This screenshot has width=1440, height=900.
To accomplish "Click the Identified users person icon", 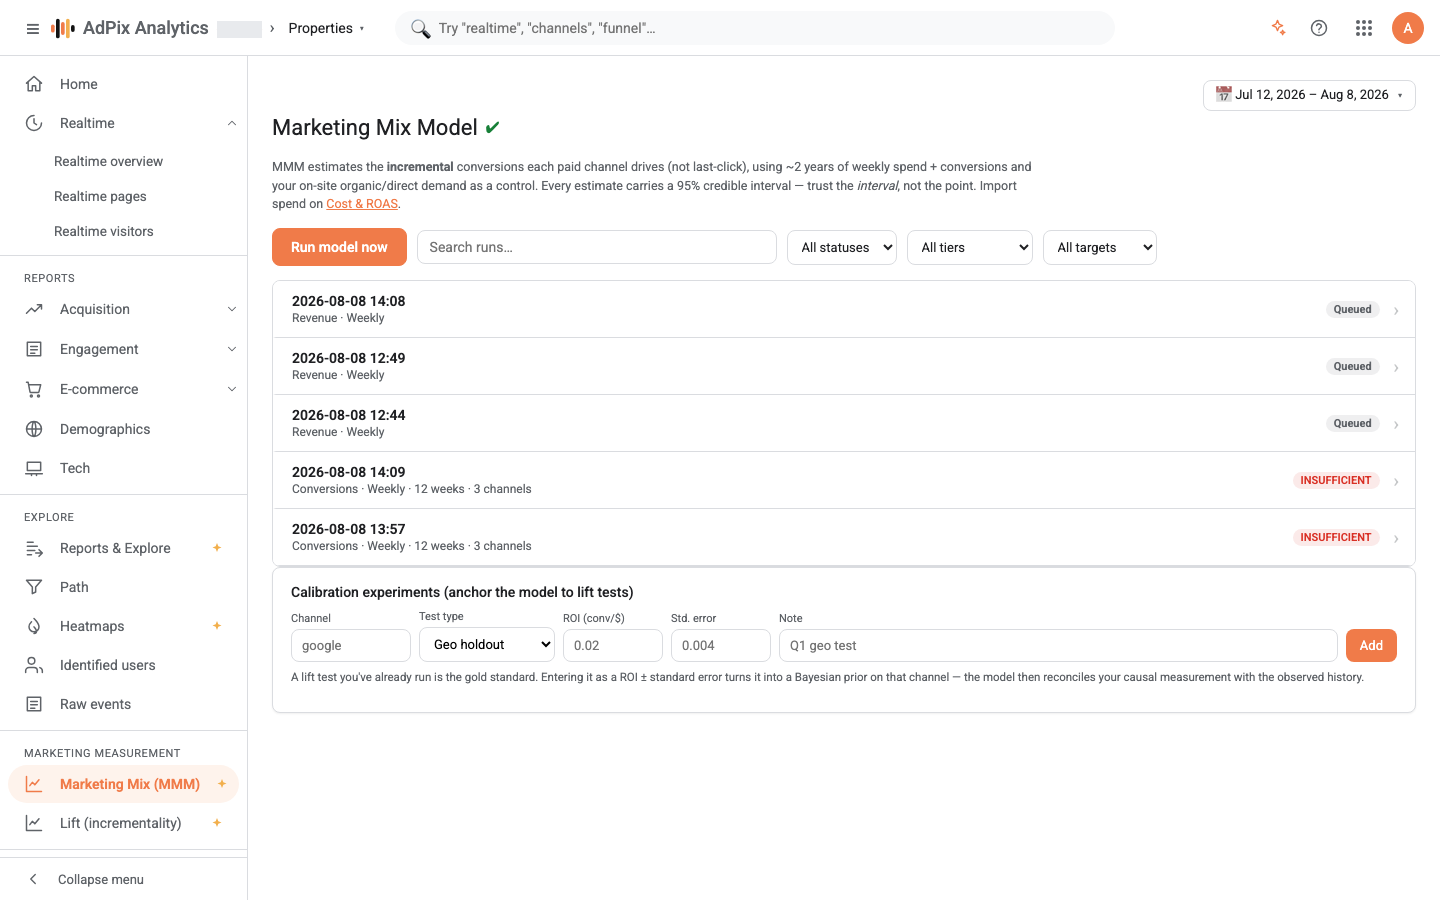I will coord(34,665).
